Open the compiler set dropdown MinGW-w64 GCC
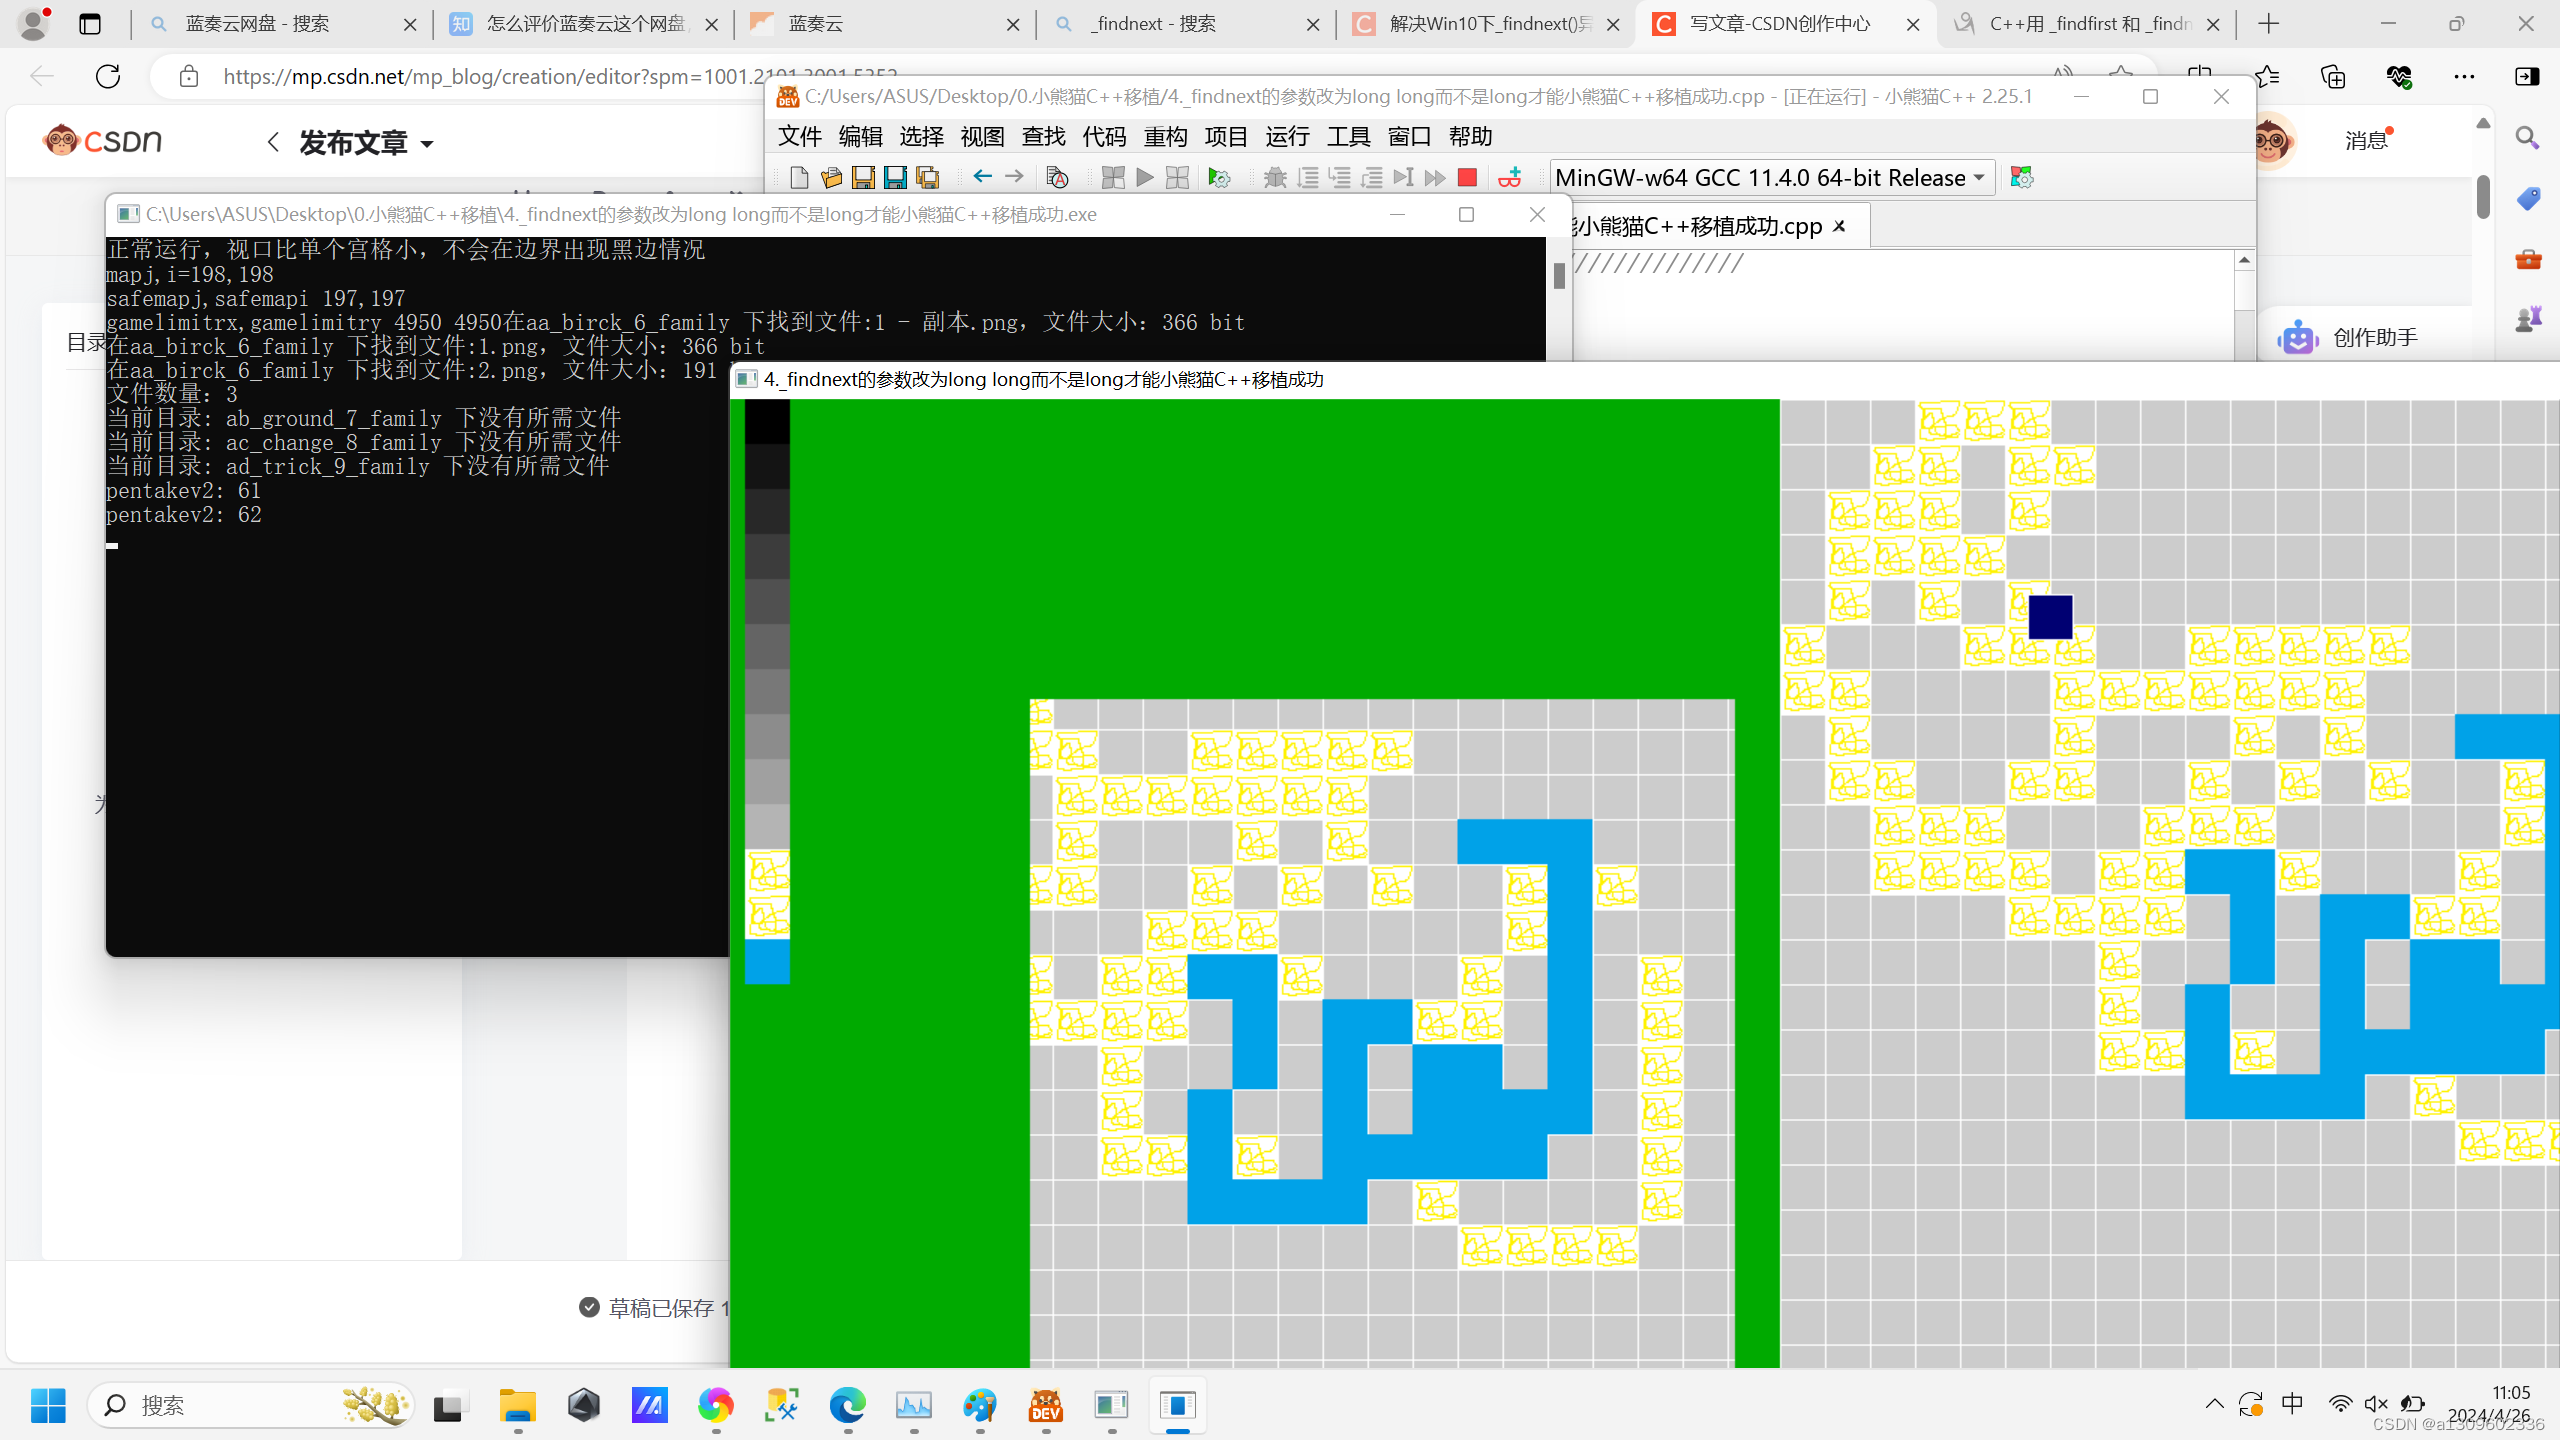Viewport: 2560px width, 1440px height. click(1771, 177)
